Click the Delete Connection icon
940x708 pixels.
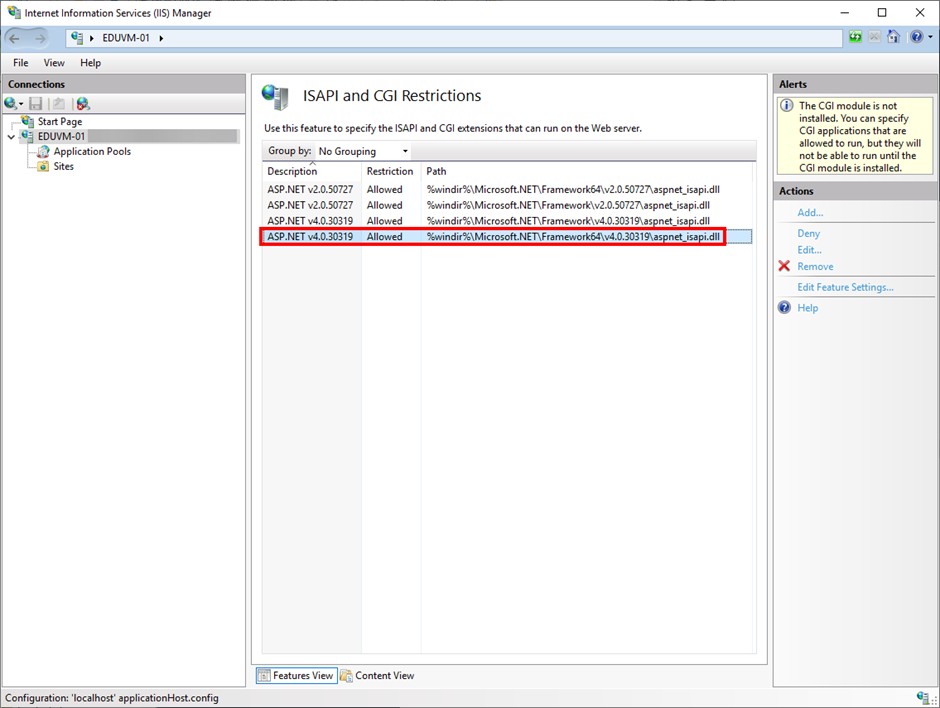(83, 104)
